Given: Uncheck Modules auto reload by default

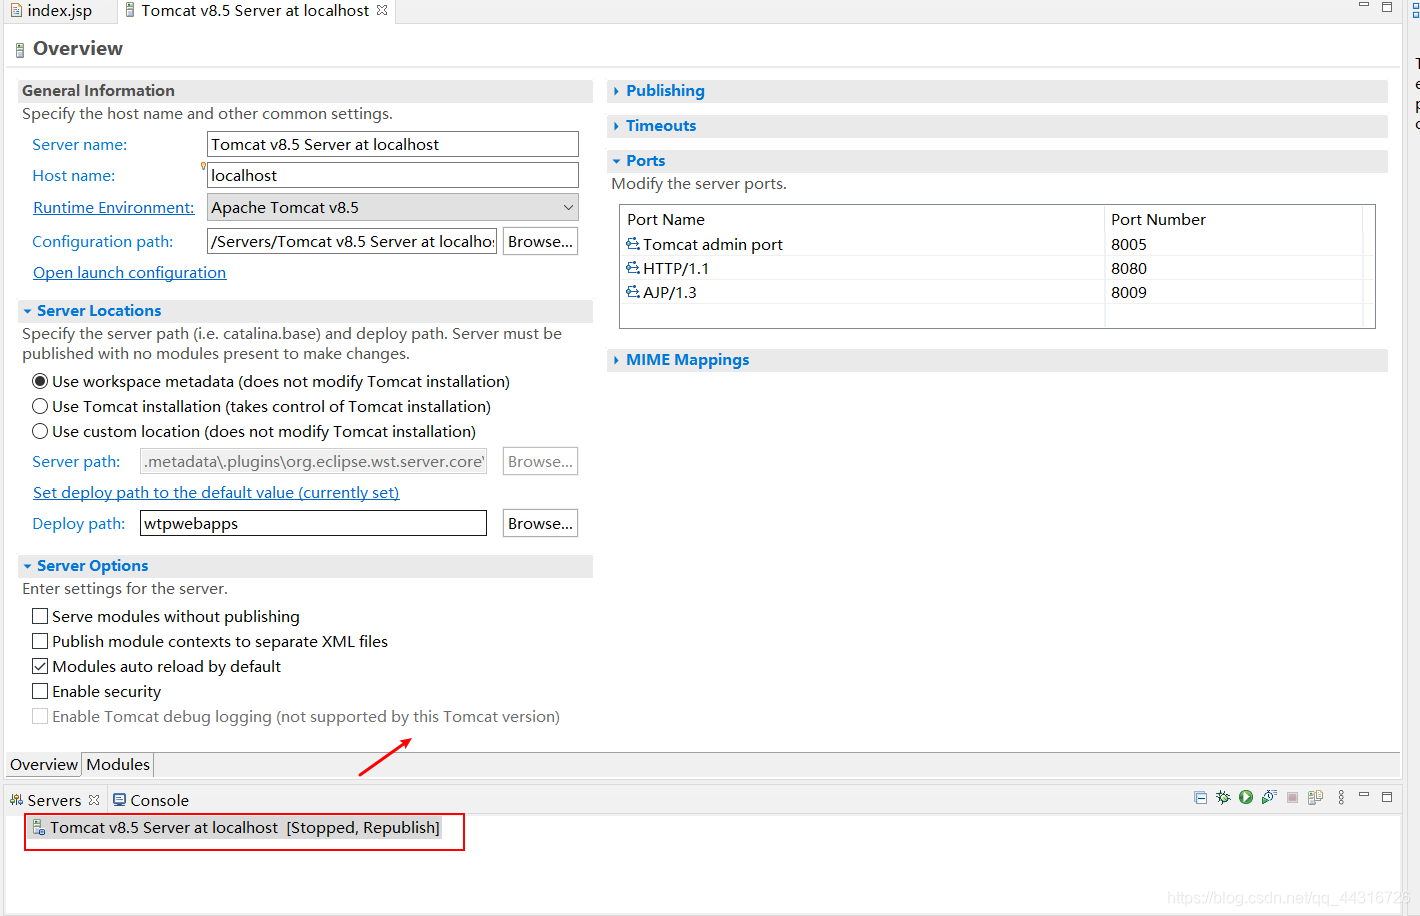Looking at the screenshot, I should click(x=40, y=666).
